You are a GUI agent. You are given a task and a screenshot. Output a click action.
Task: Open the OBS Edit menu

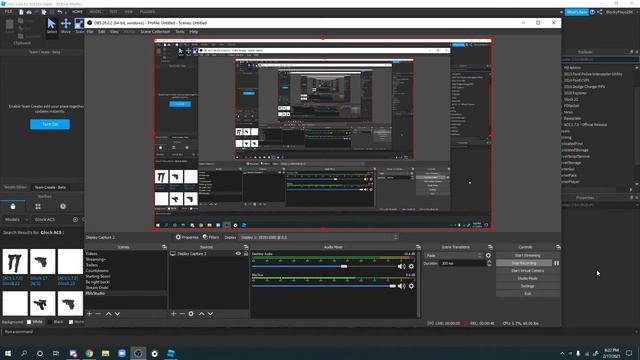tap(102, 31)
